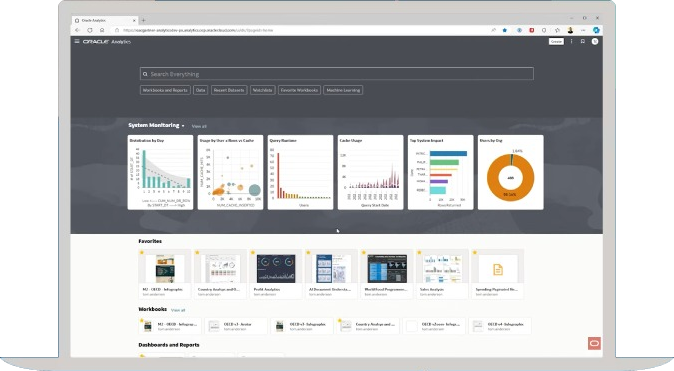Screen dimensions: 674x371
Task: Click View all beside System Monitoring
Action: click(199, 126)
